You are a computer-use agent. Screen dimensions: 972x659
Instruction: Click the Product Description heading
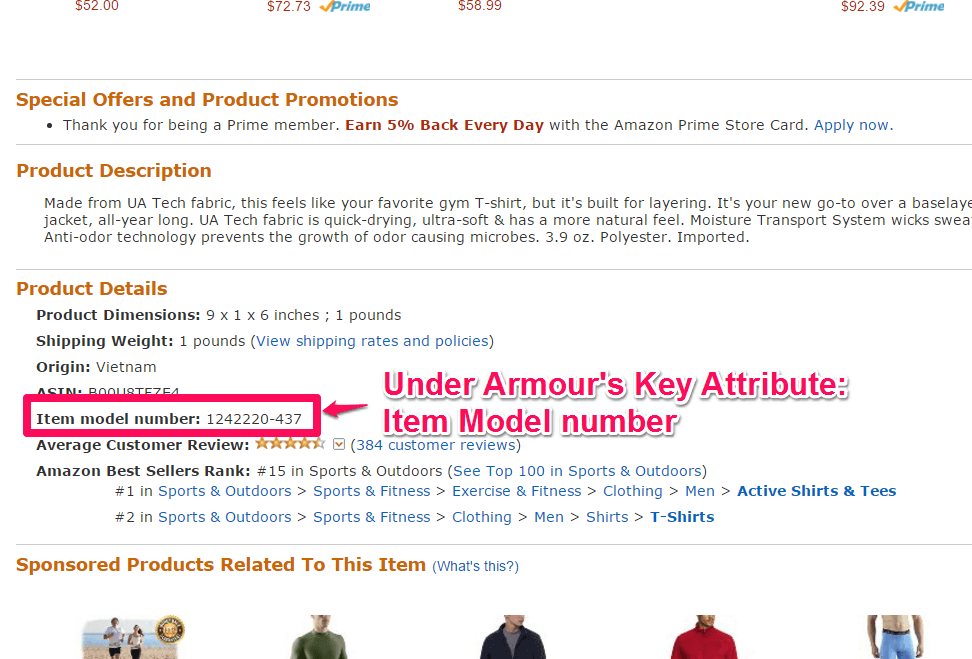pyautogui.click(x=114, y=170)
